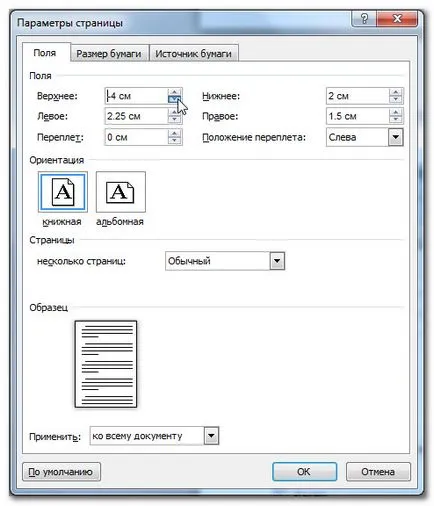
Task: Decrease the Верхнее margin with down arrow
Action: (x=174, y=99)
